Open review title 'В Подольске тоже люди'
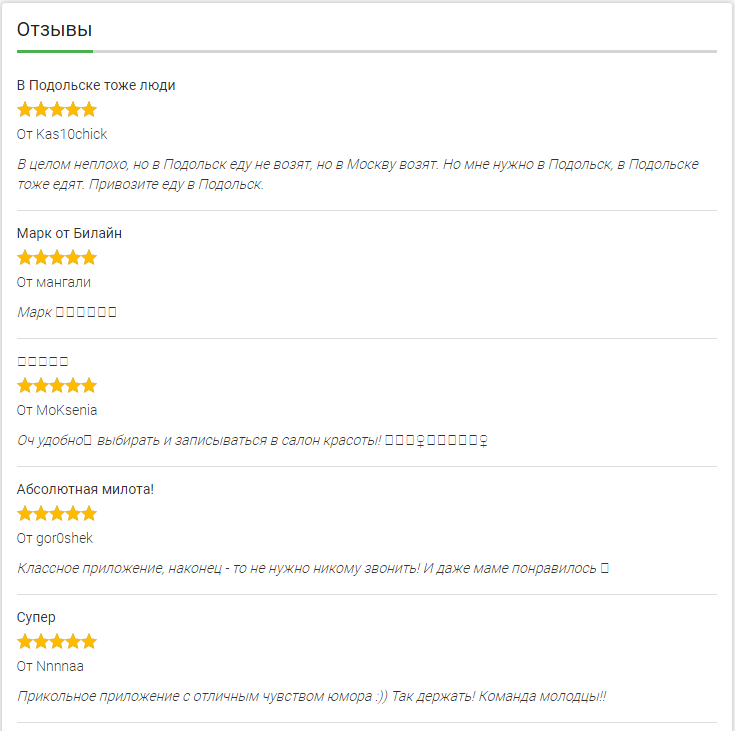735x731 pixels. tap(96, 85)
